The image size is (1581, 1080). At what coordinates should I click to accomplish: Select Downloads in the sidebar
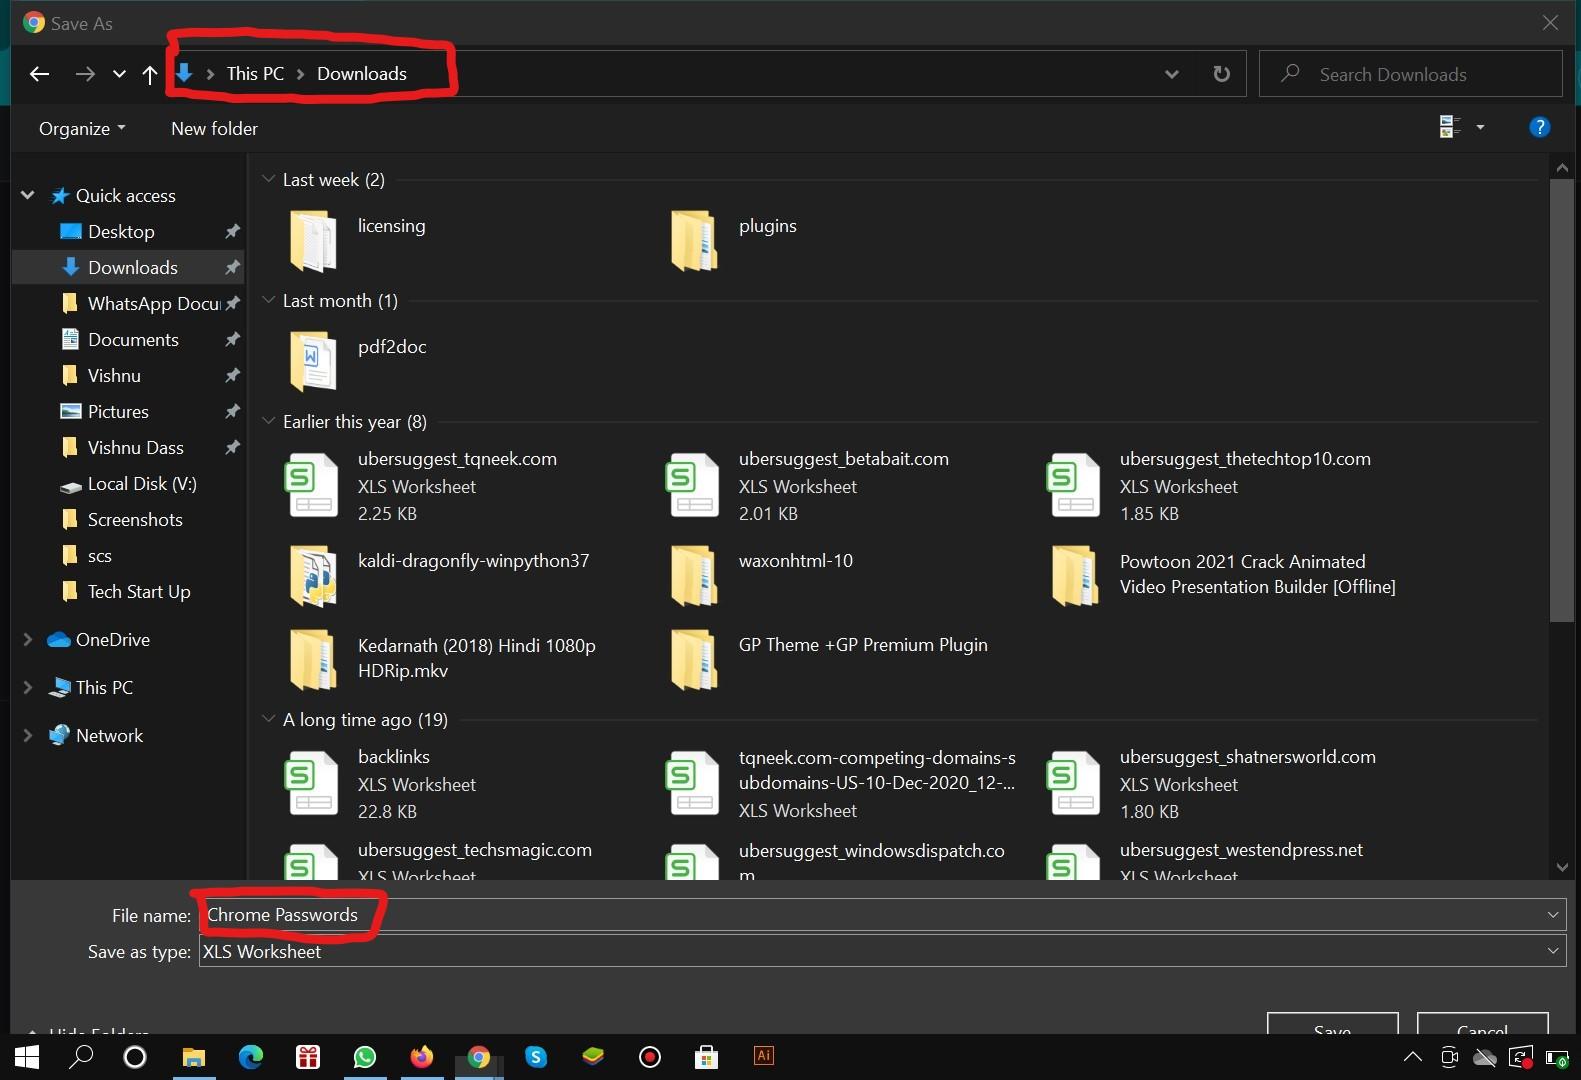coord(128,268)
